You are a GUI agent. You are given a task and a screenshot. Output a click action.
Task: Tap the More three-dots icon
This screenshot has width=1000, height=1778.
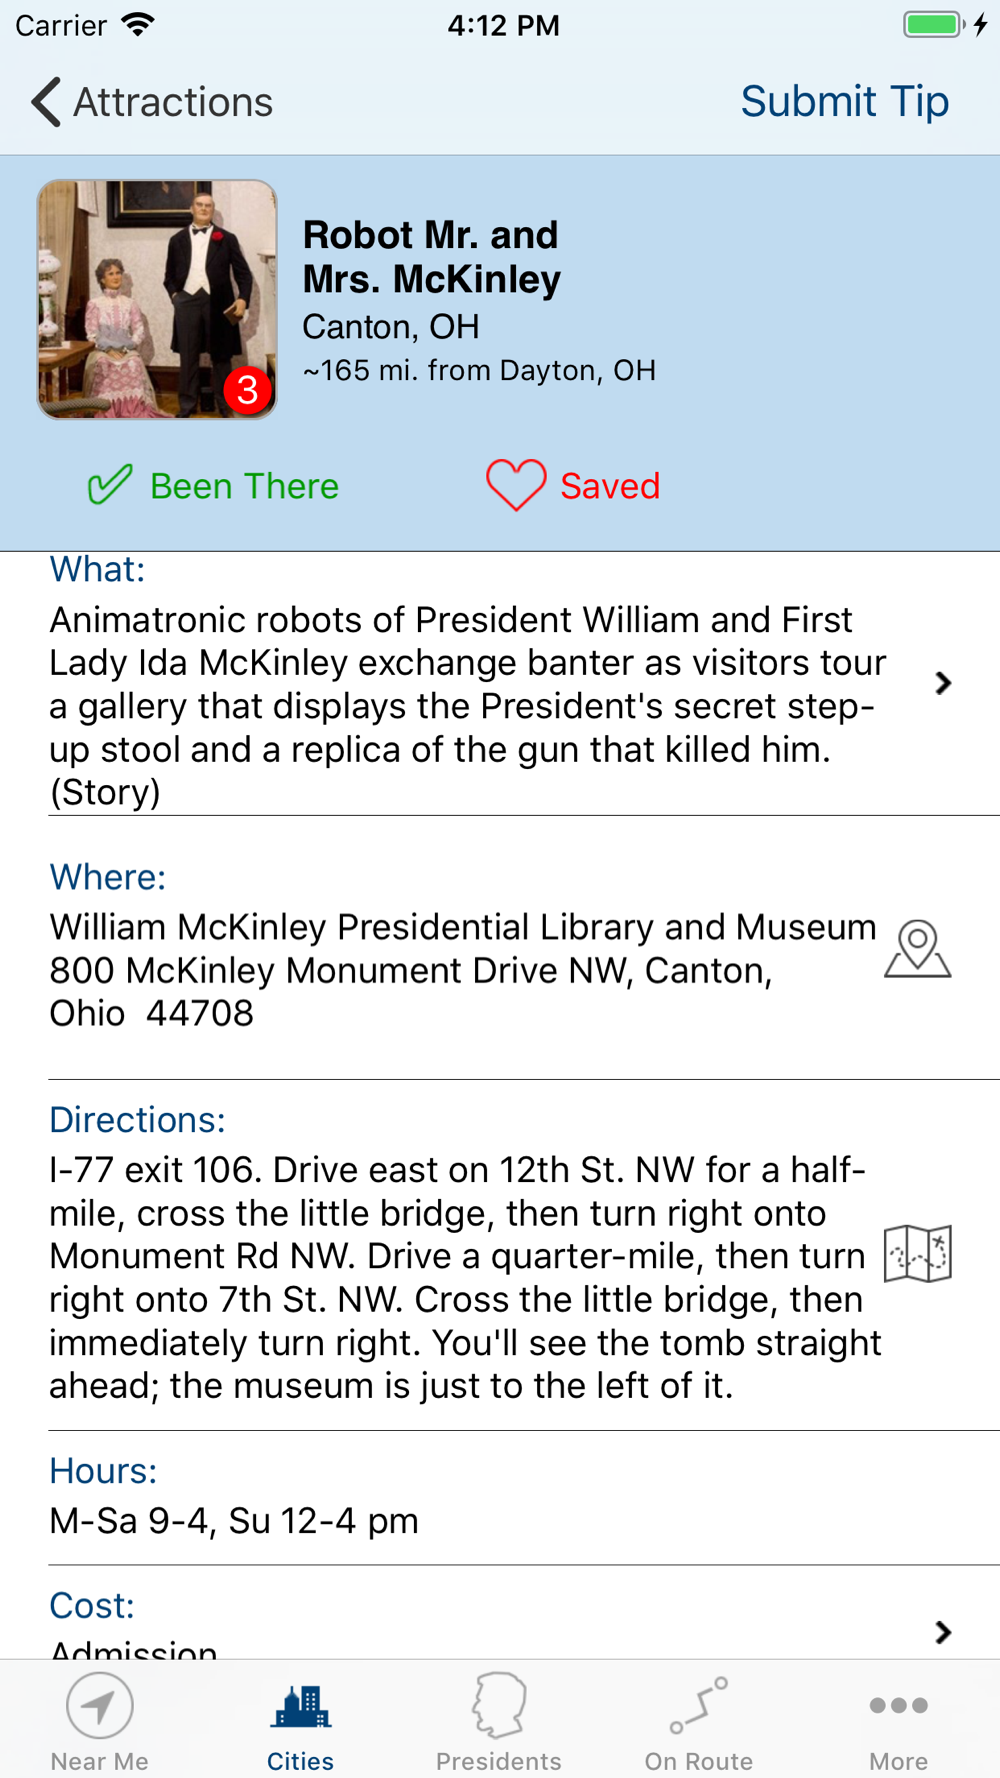(898, 1705)
